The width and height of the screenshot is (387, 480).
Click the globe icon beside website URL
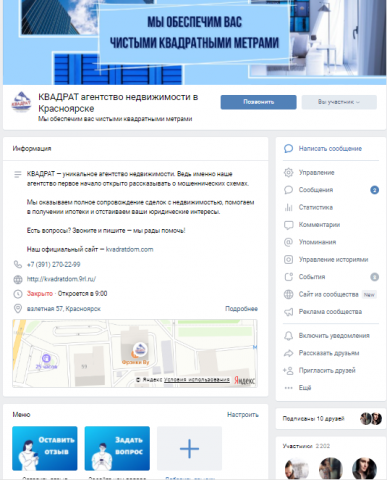pyautogui.click(x=18, y=279)
